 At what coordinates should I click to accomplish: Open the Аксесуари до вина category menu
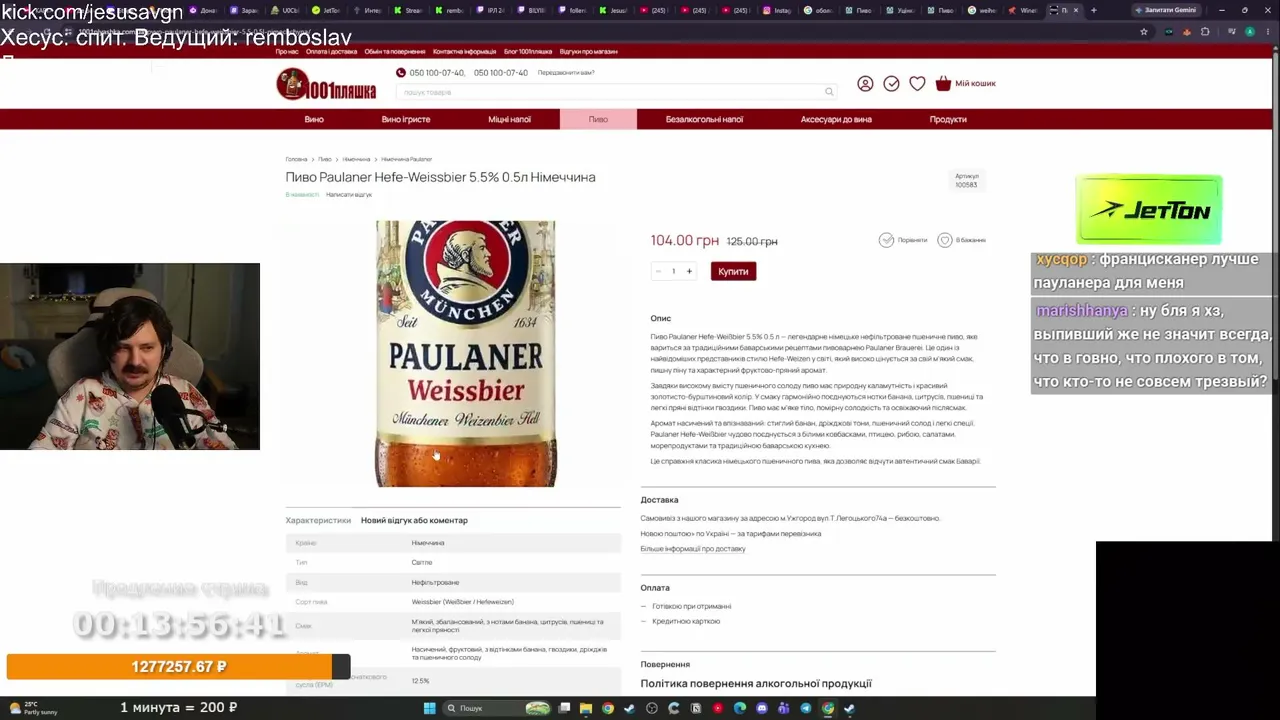click(x=836, y=119)
